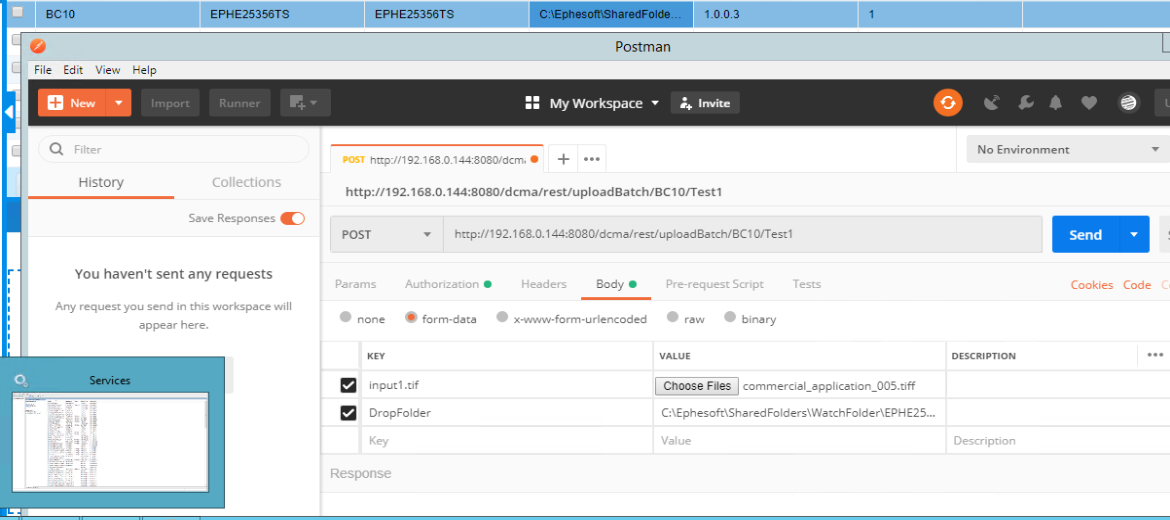Open the tab options ellipsis menu
This screenshot has height=520, width=1170.
pyautogui.click(x=592, y=159)
